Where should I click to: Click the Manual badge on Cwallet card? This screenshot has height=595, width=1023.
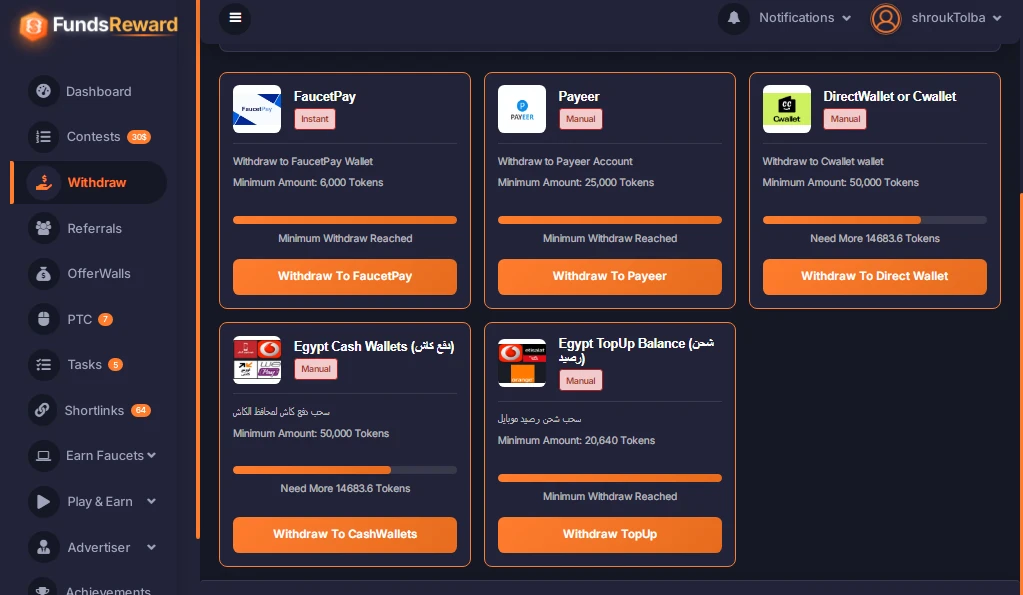(845, 119)
